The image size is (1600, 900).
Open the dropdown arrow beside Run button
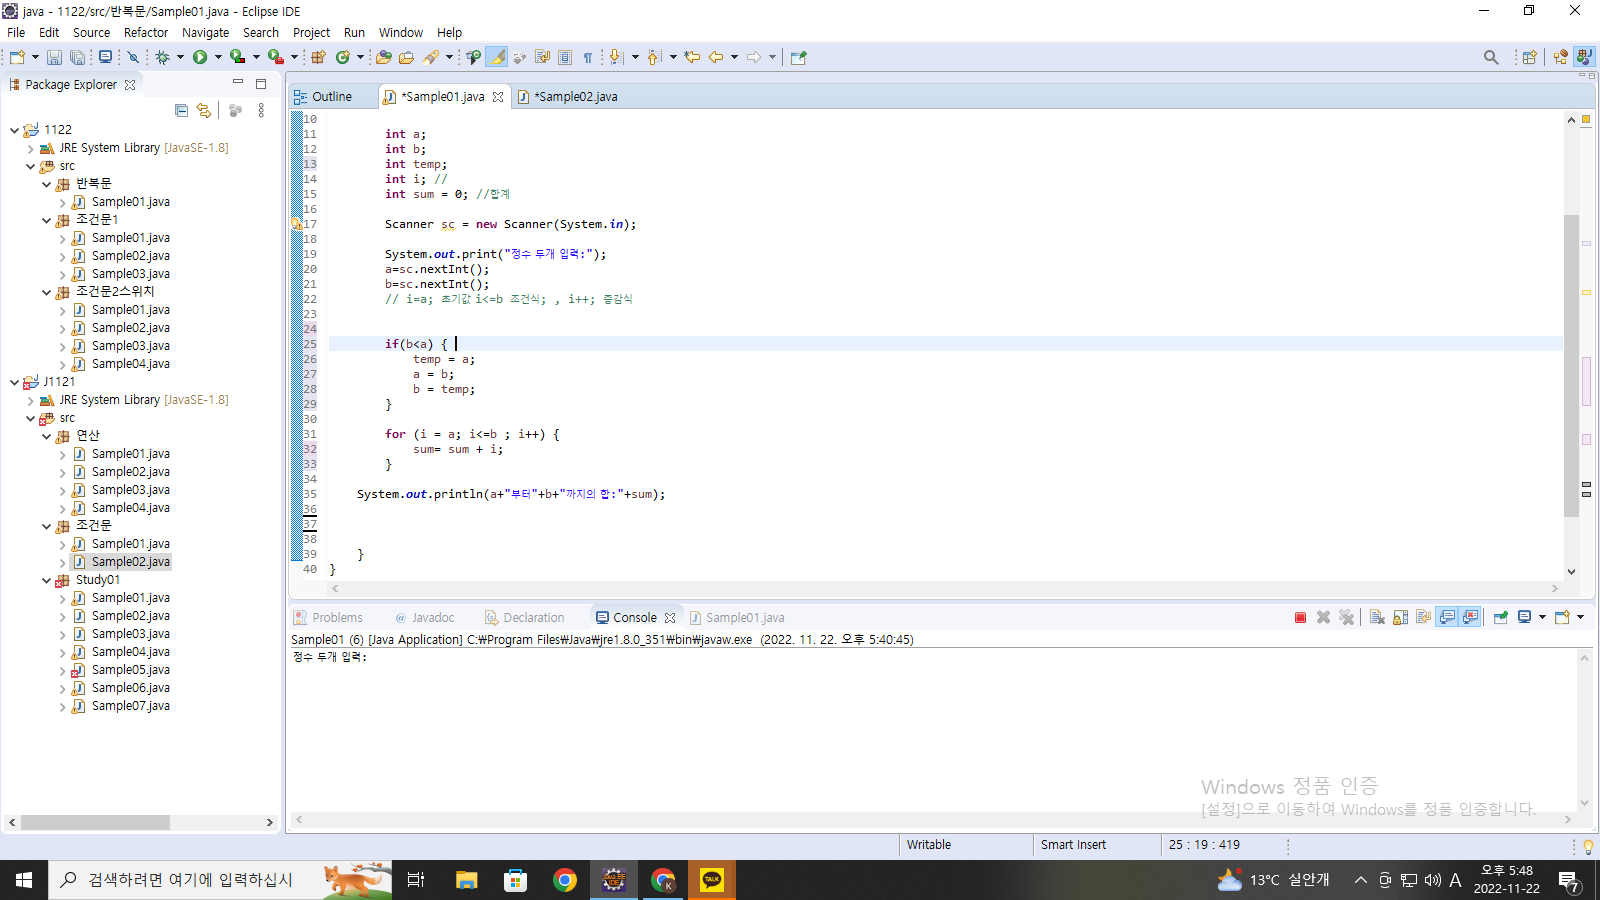coord(218,57)
